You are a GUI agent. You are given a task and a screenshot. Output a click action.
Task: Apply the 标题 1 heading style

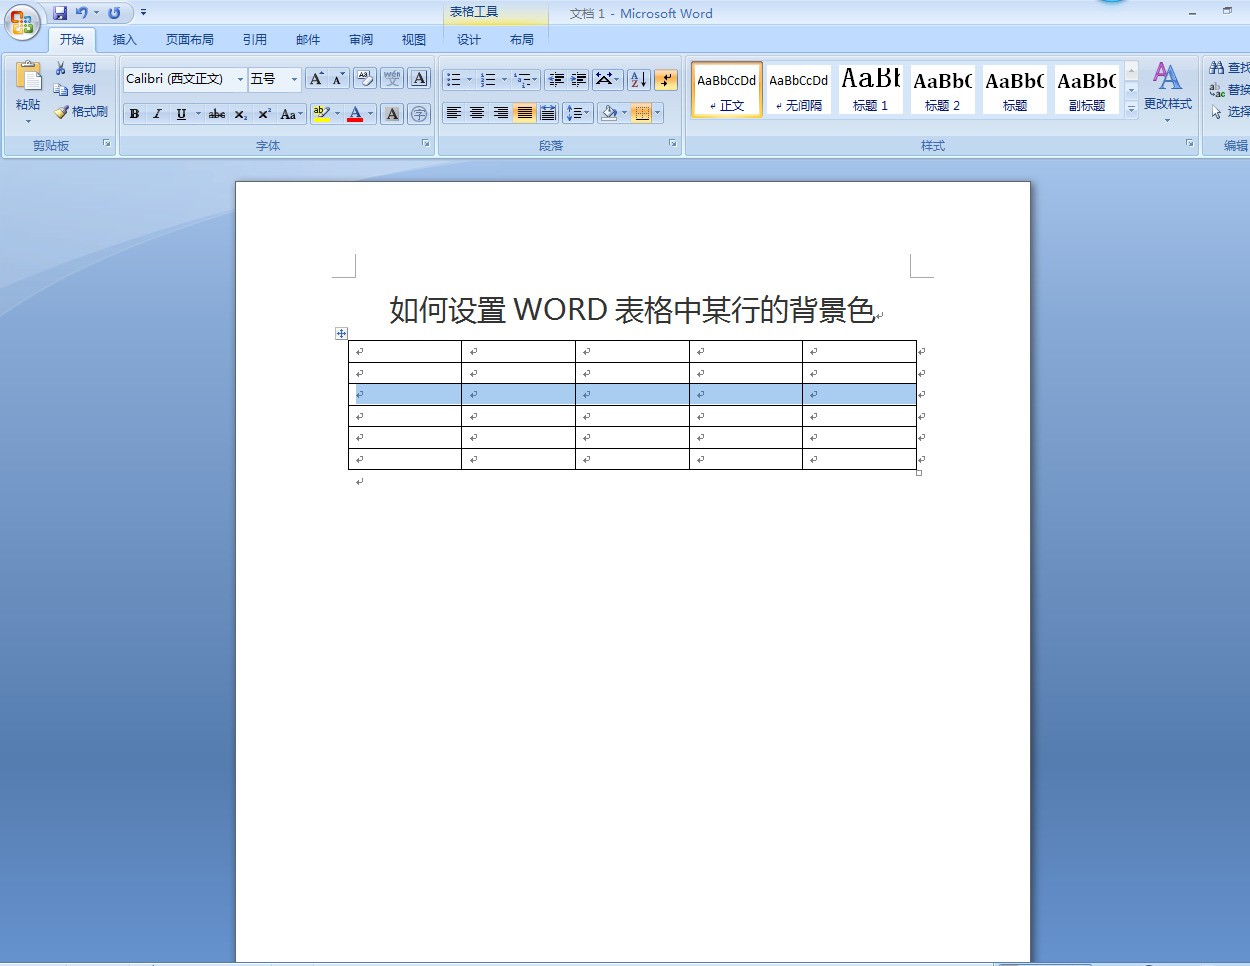[870, 89]
